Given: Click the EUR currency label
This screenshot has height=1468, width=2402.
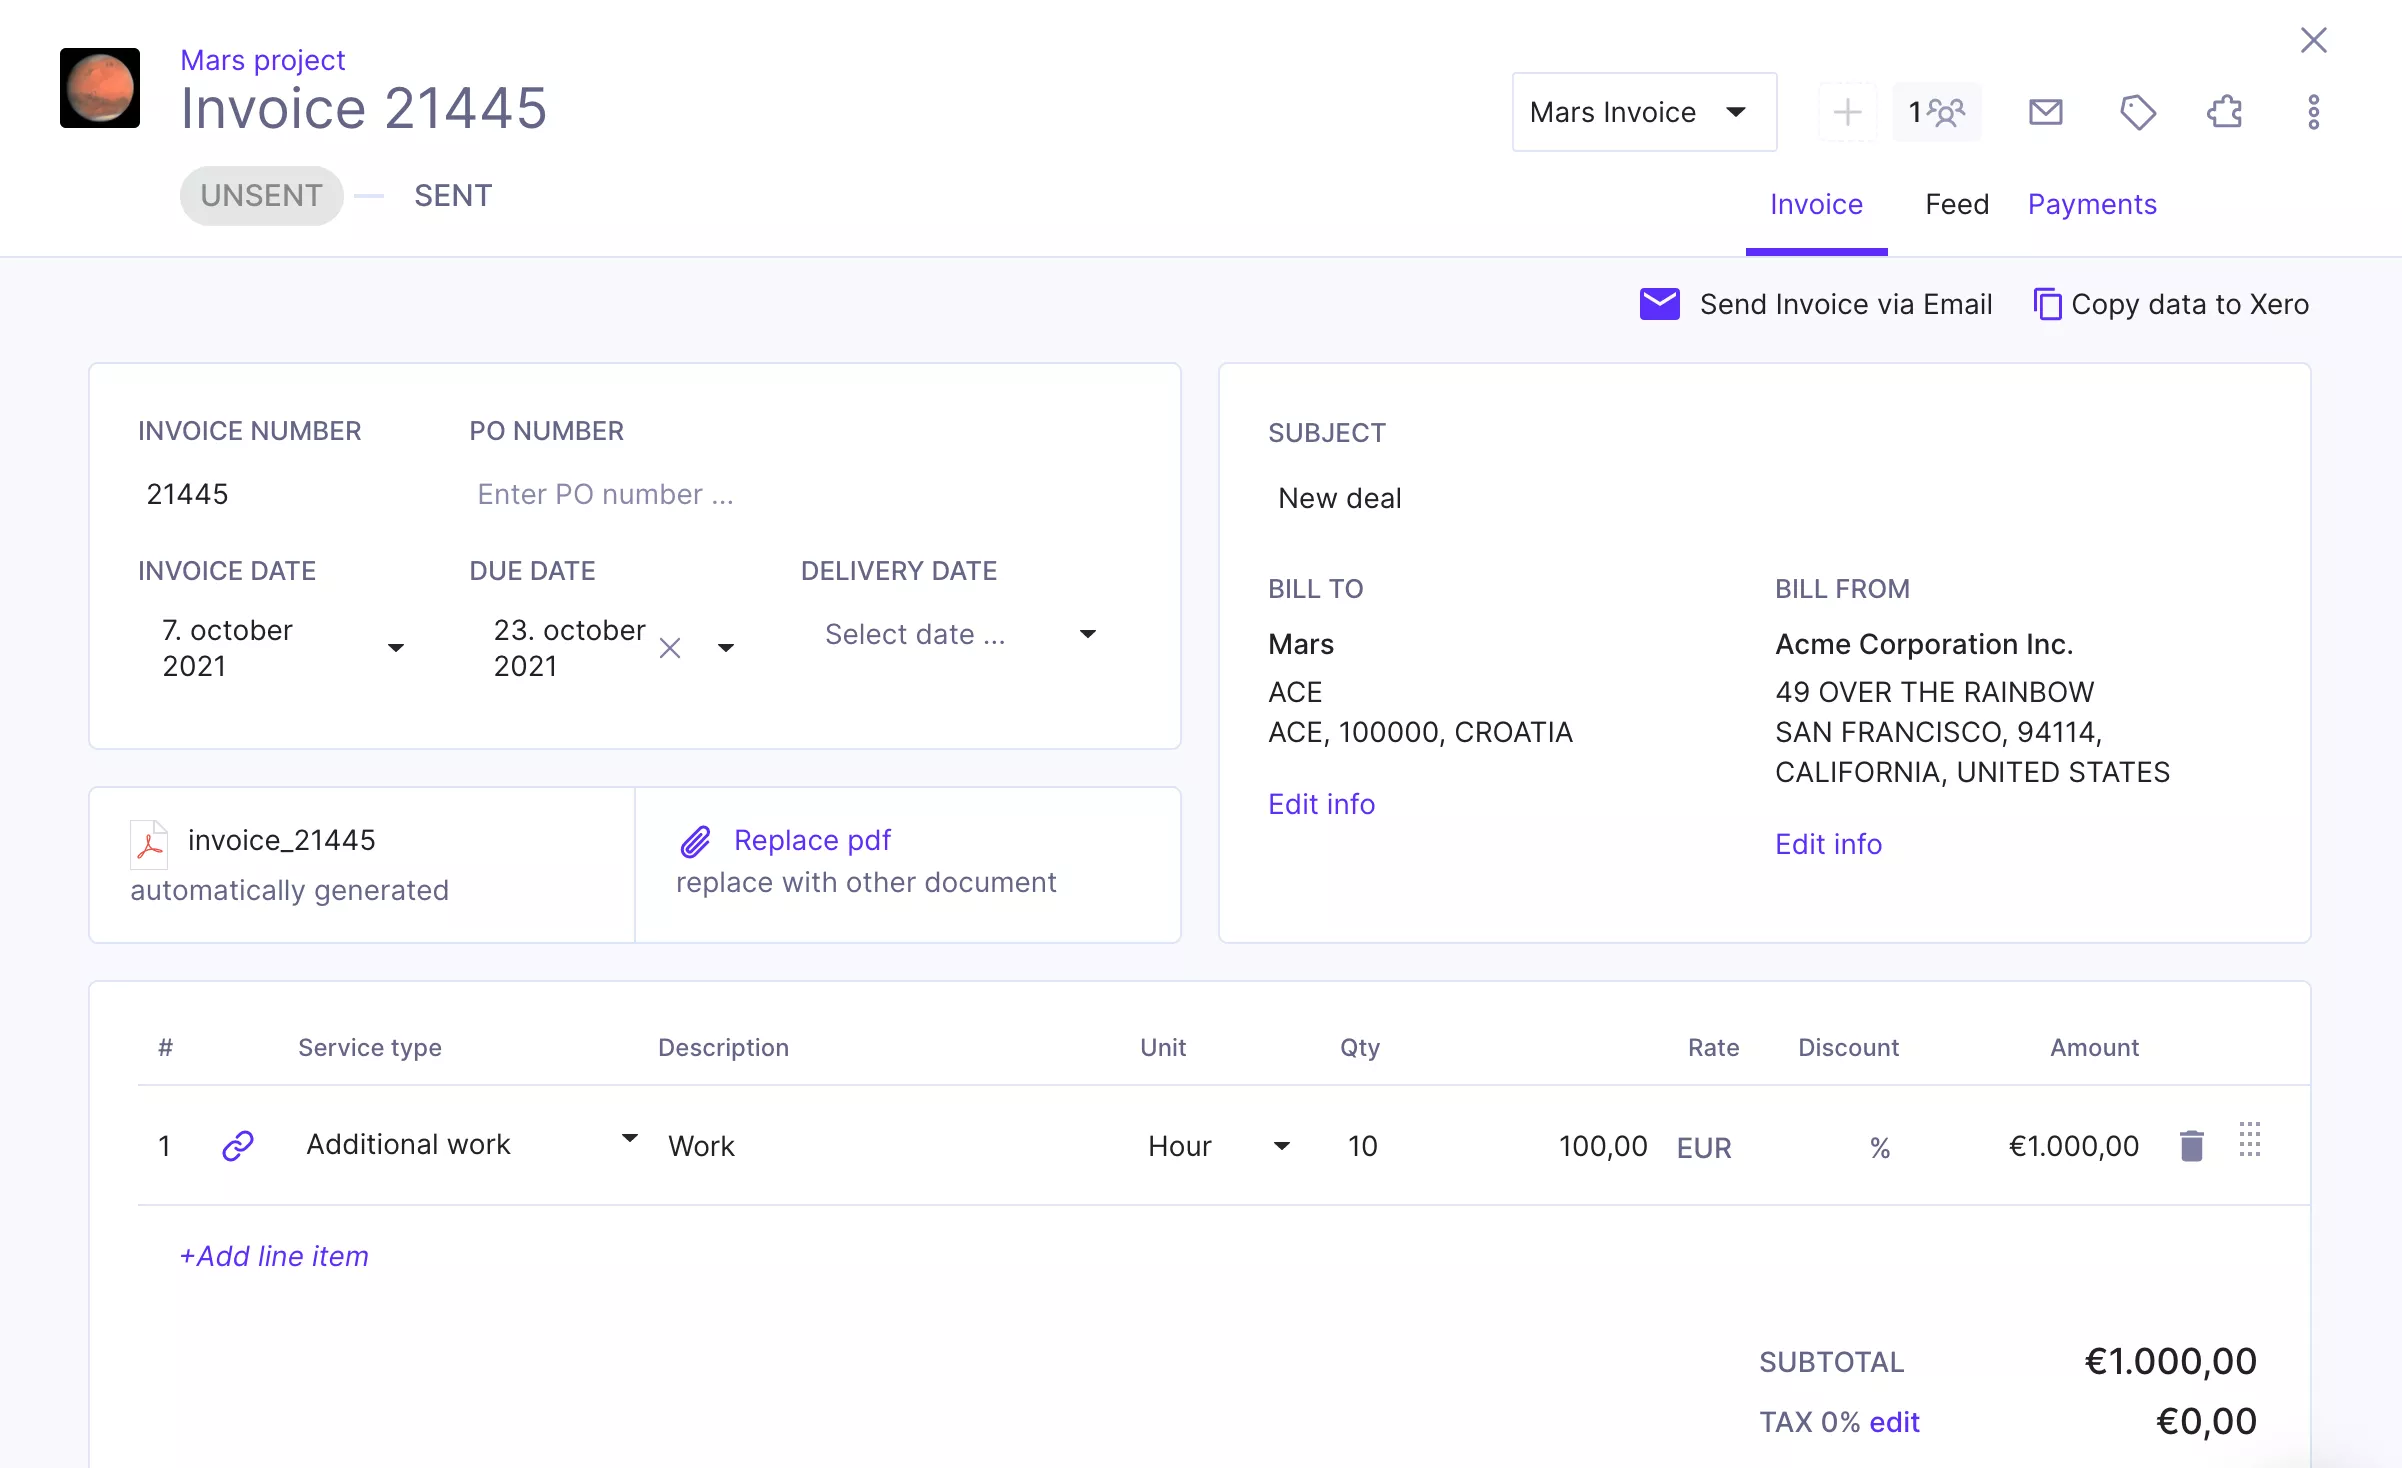Looking at the screenshot, I should (1704, 1147).
